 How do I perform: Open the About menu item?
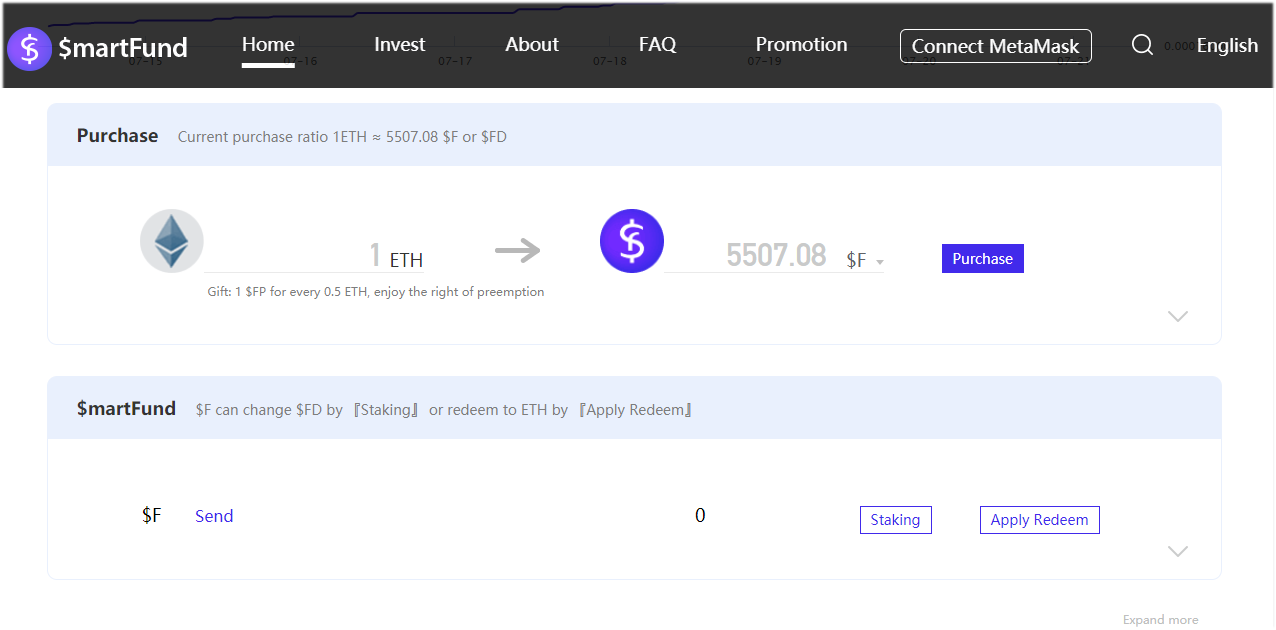pyautogui.click(x=532, y=44)
